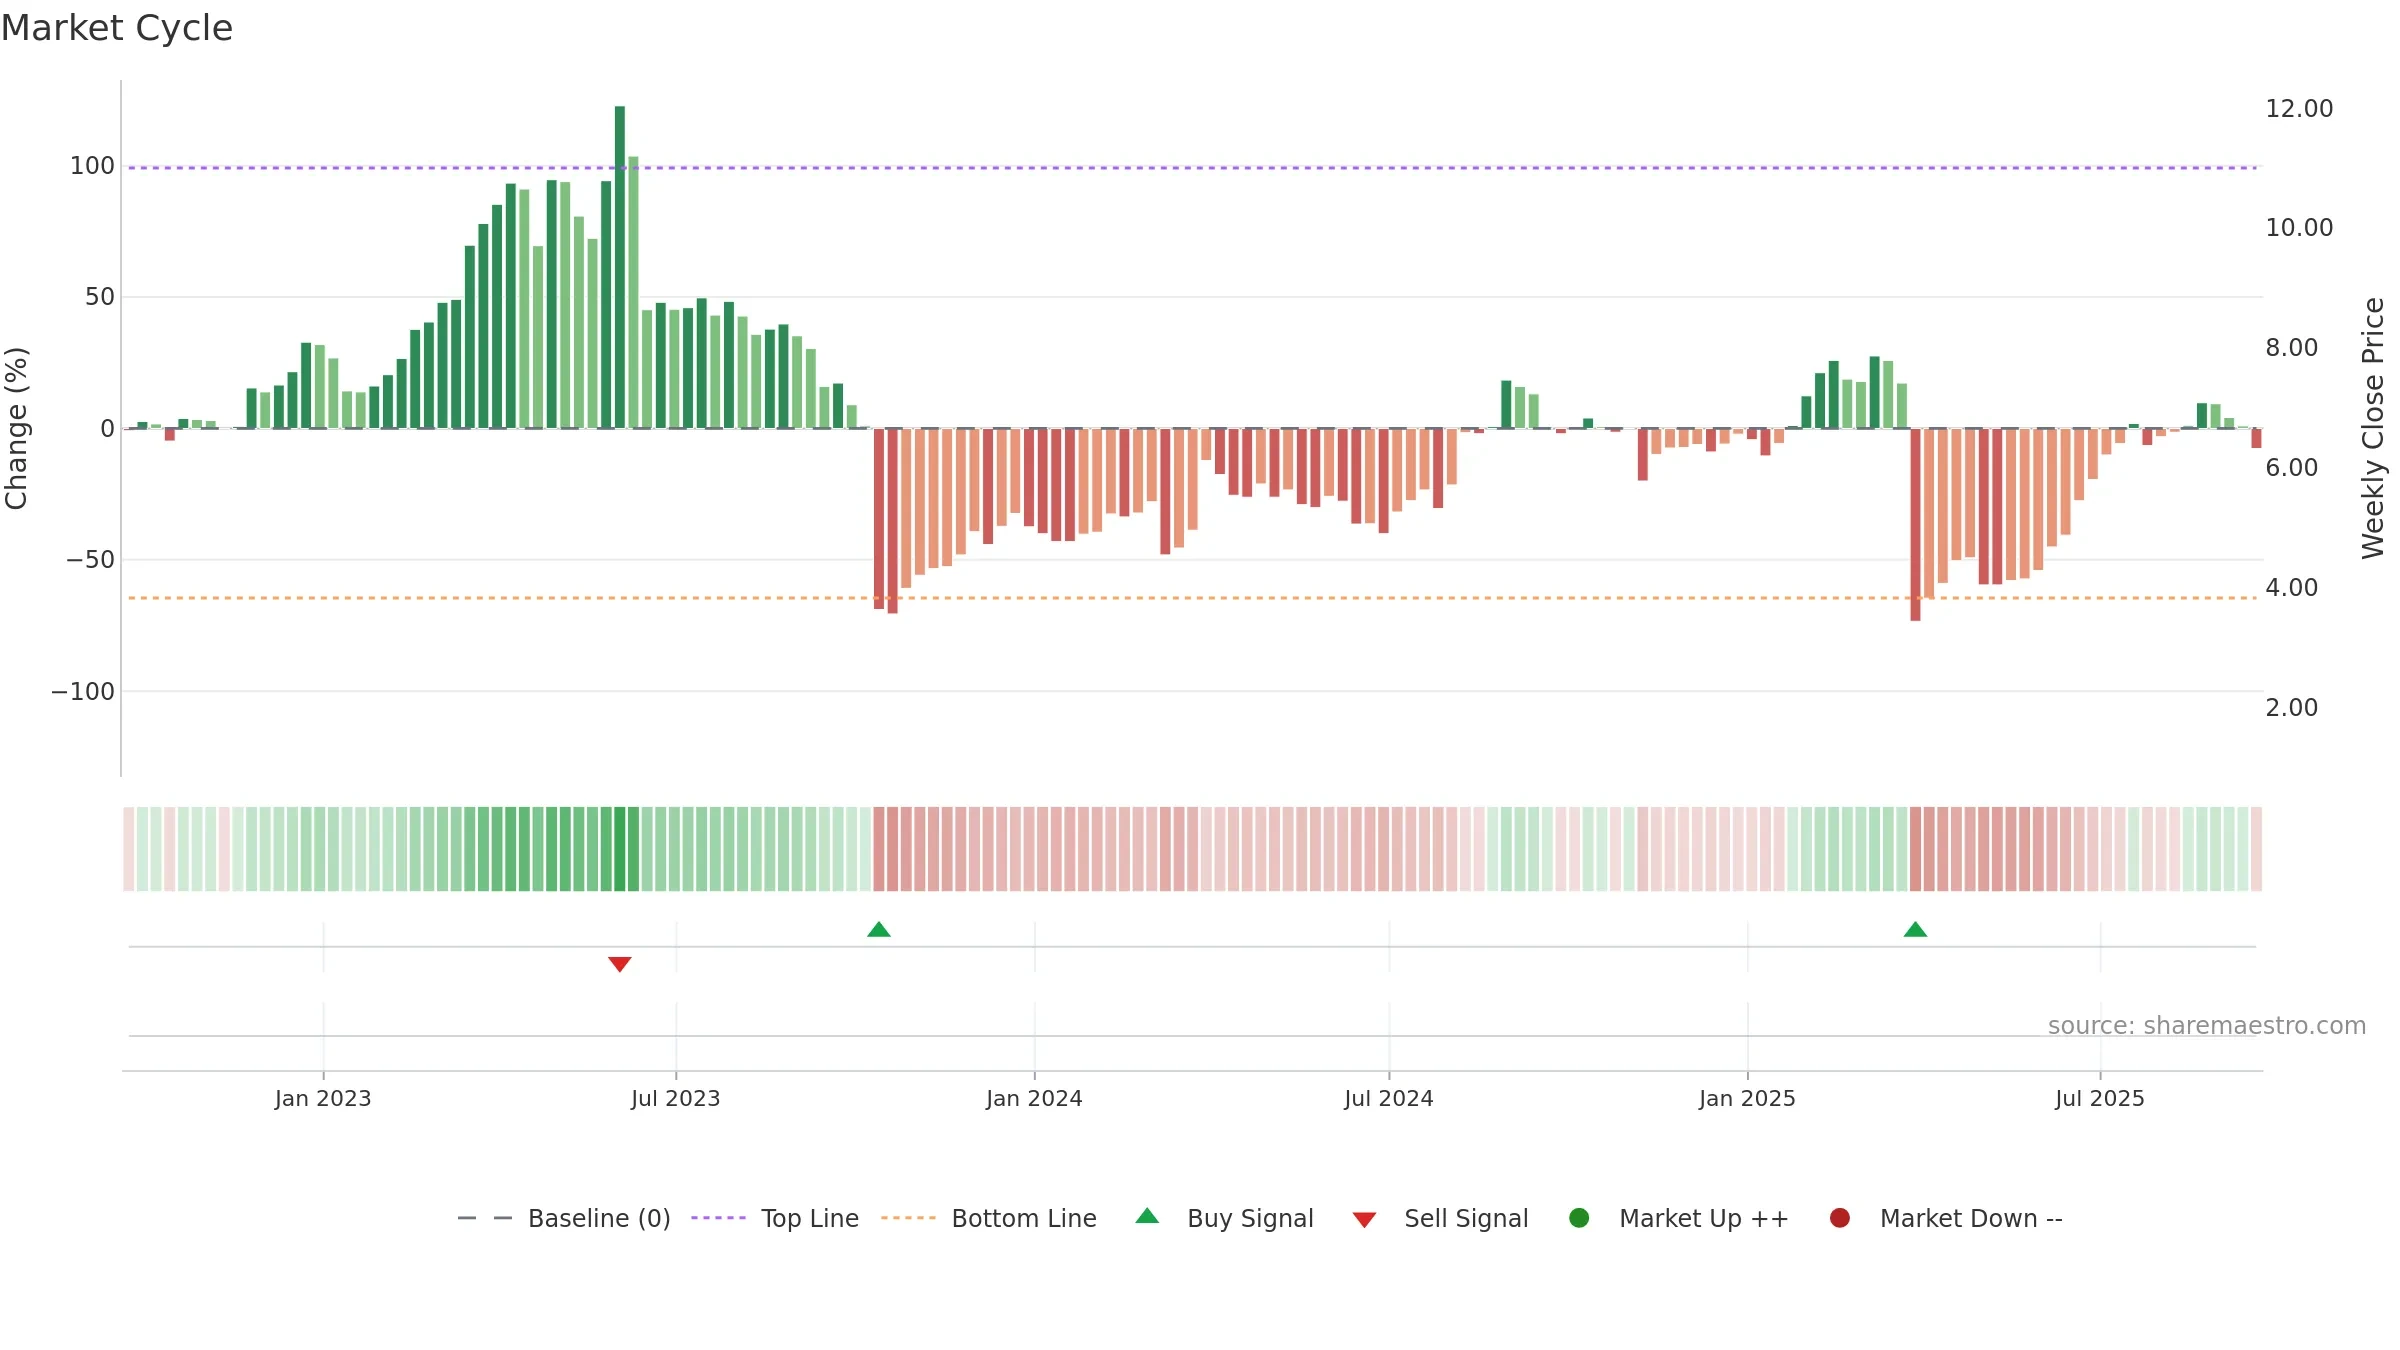2400x1350 pixels.
Task: Click the green Market Up legend dot
Action: coord(1579,1218)
